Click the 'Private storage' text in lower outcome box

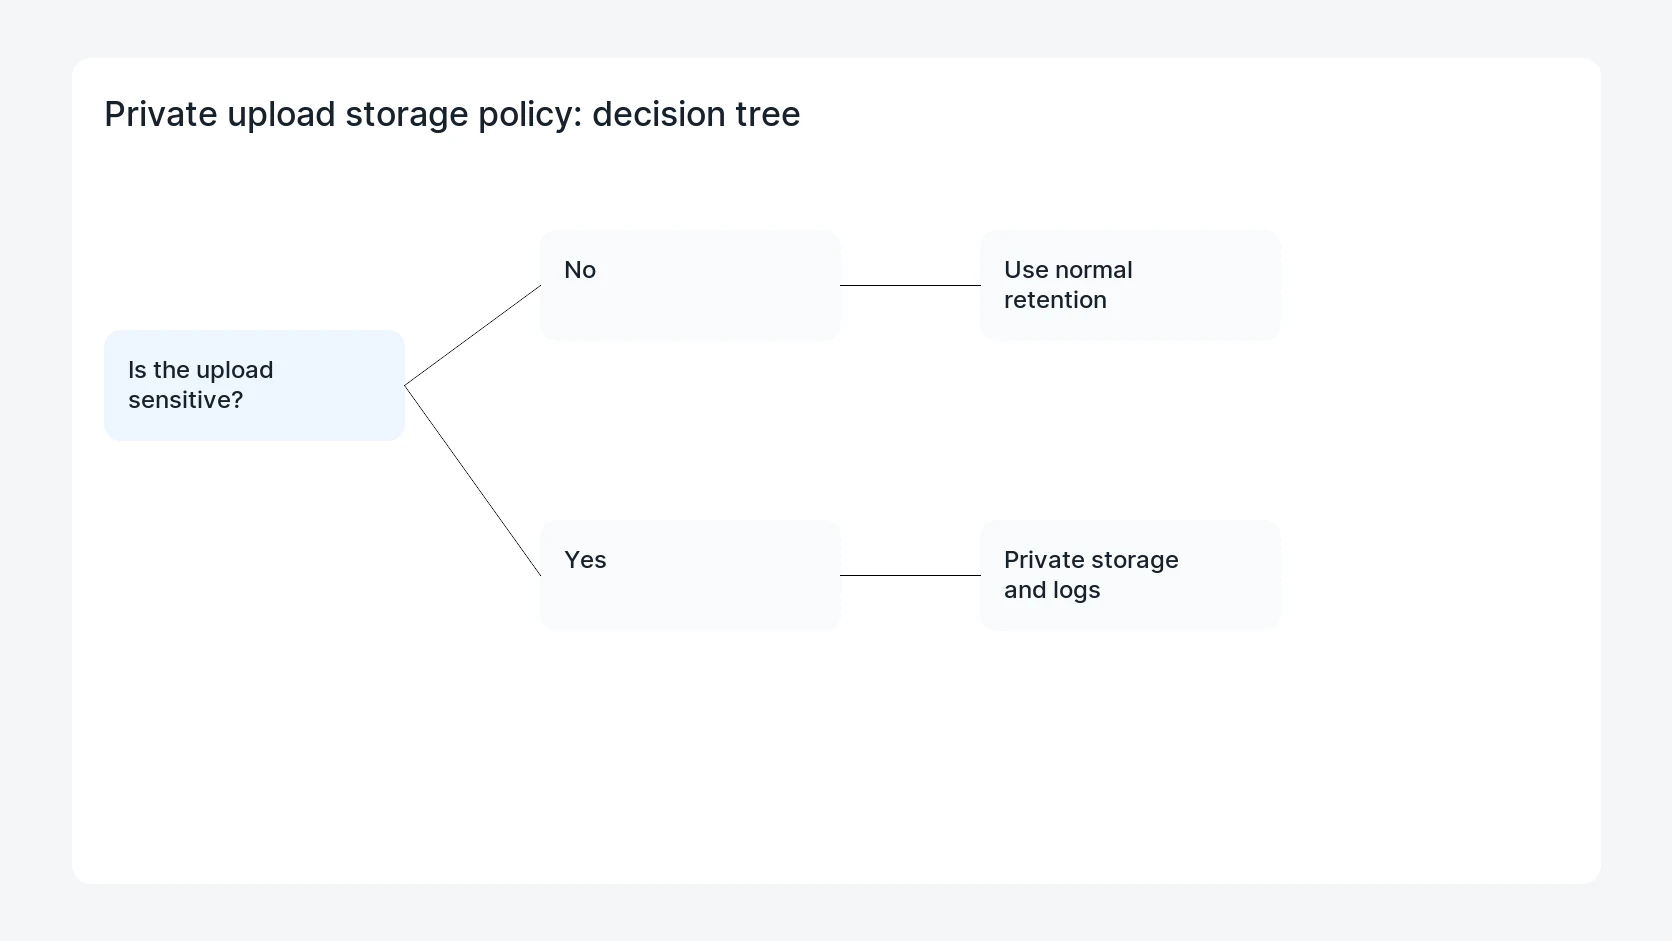tap(1091, 560)
